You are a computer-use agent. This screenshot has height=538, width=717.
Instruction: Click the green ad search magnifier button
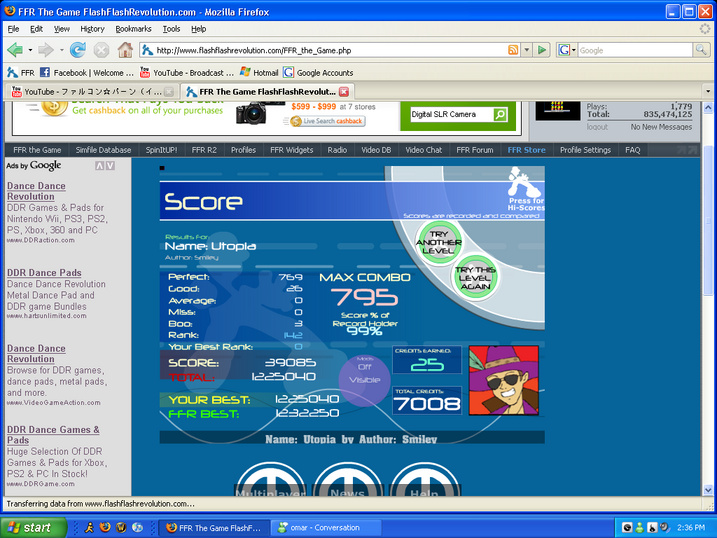(500, 114)
